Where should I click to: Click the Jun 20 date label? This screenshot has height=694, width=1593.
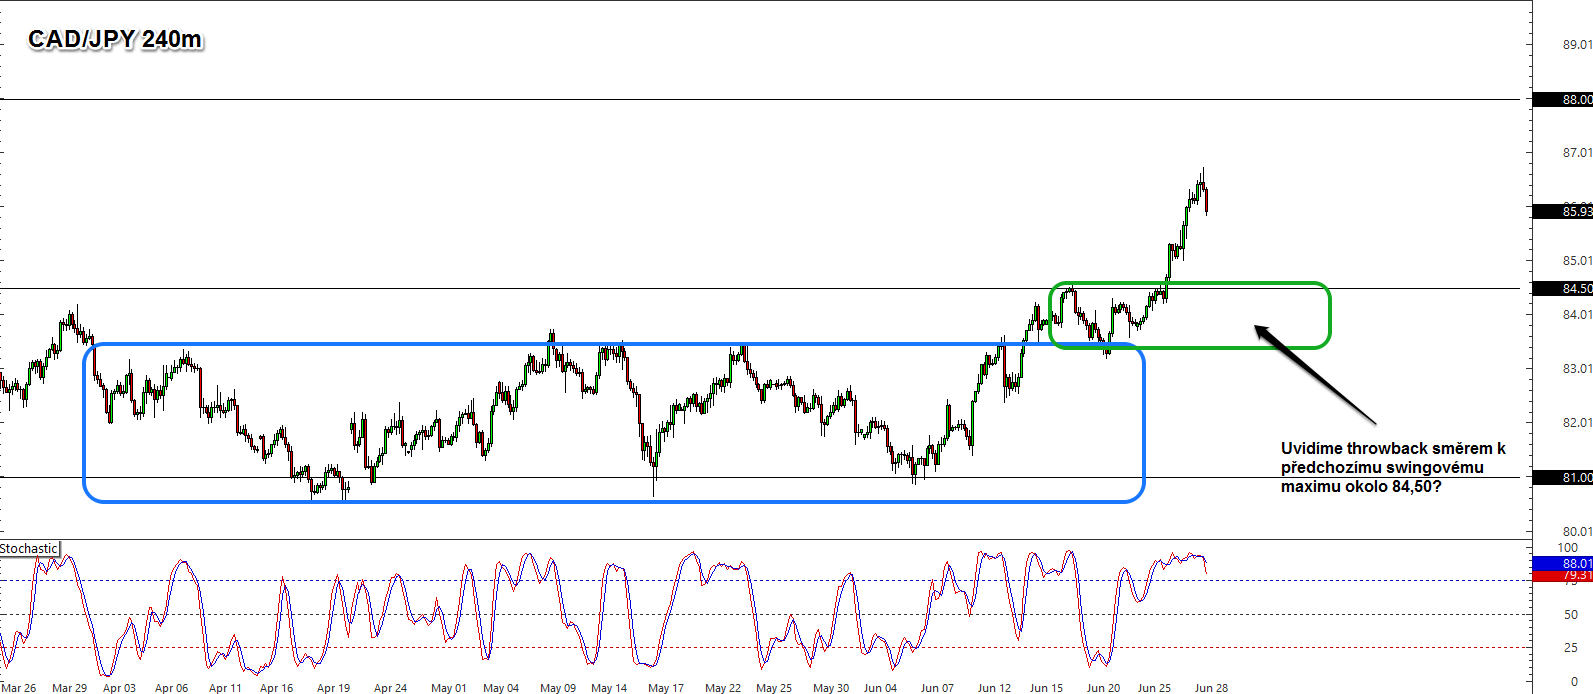[1104, 688]
